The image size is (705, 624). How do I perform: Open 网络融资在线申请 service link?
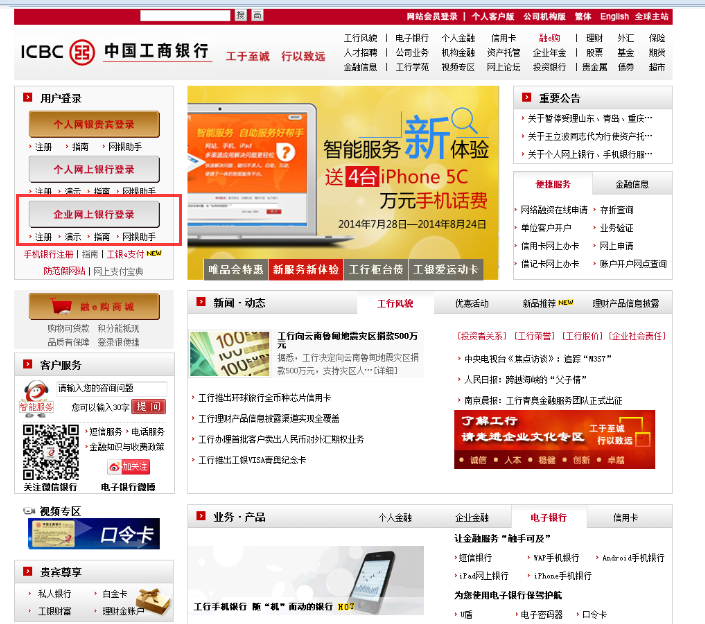[554, 210]
